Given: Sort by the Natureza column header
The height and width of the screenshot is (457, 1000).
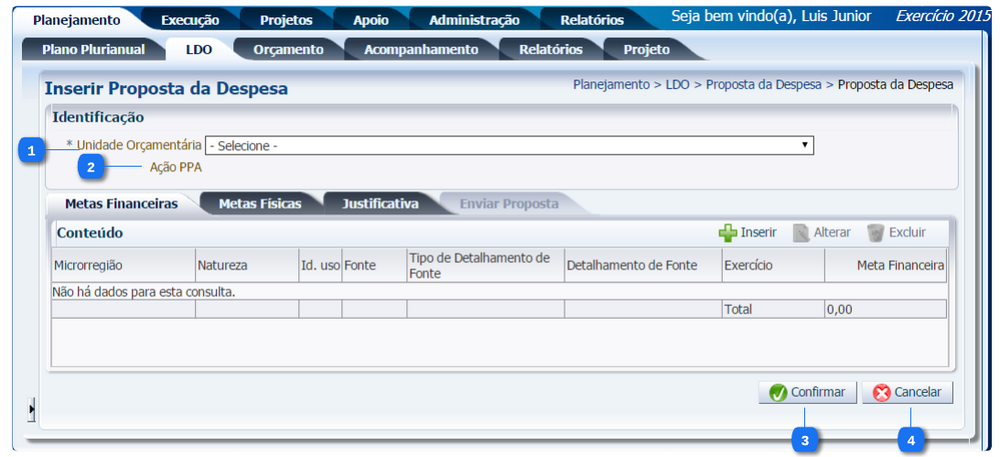Looking at the screenshot, I should pyautogui.click(x=222, y=266).
